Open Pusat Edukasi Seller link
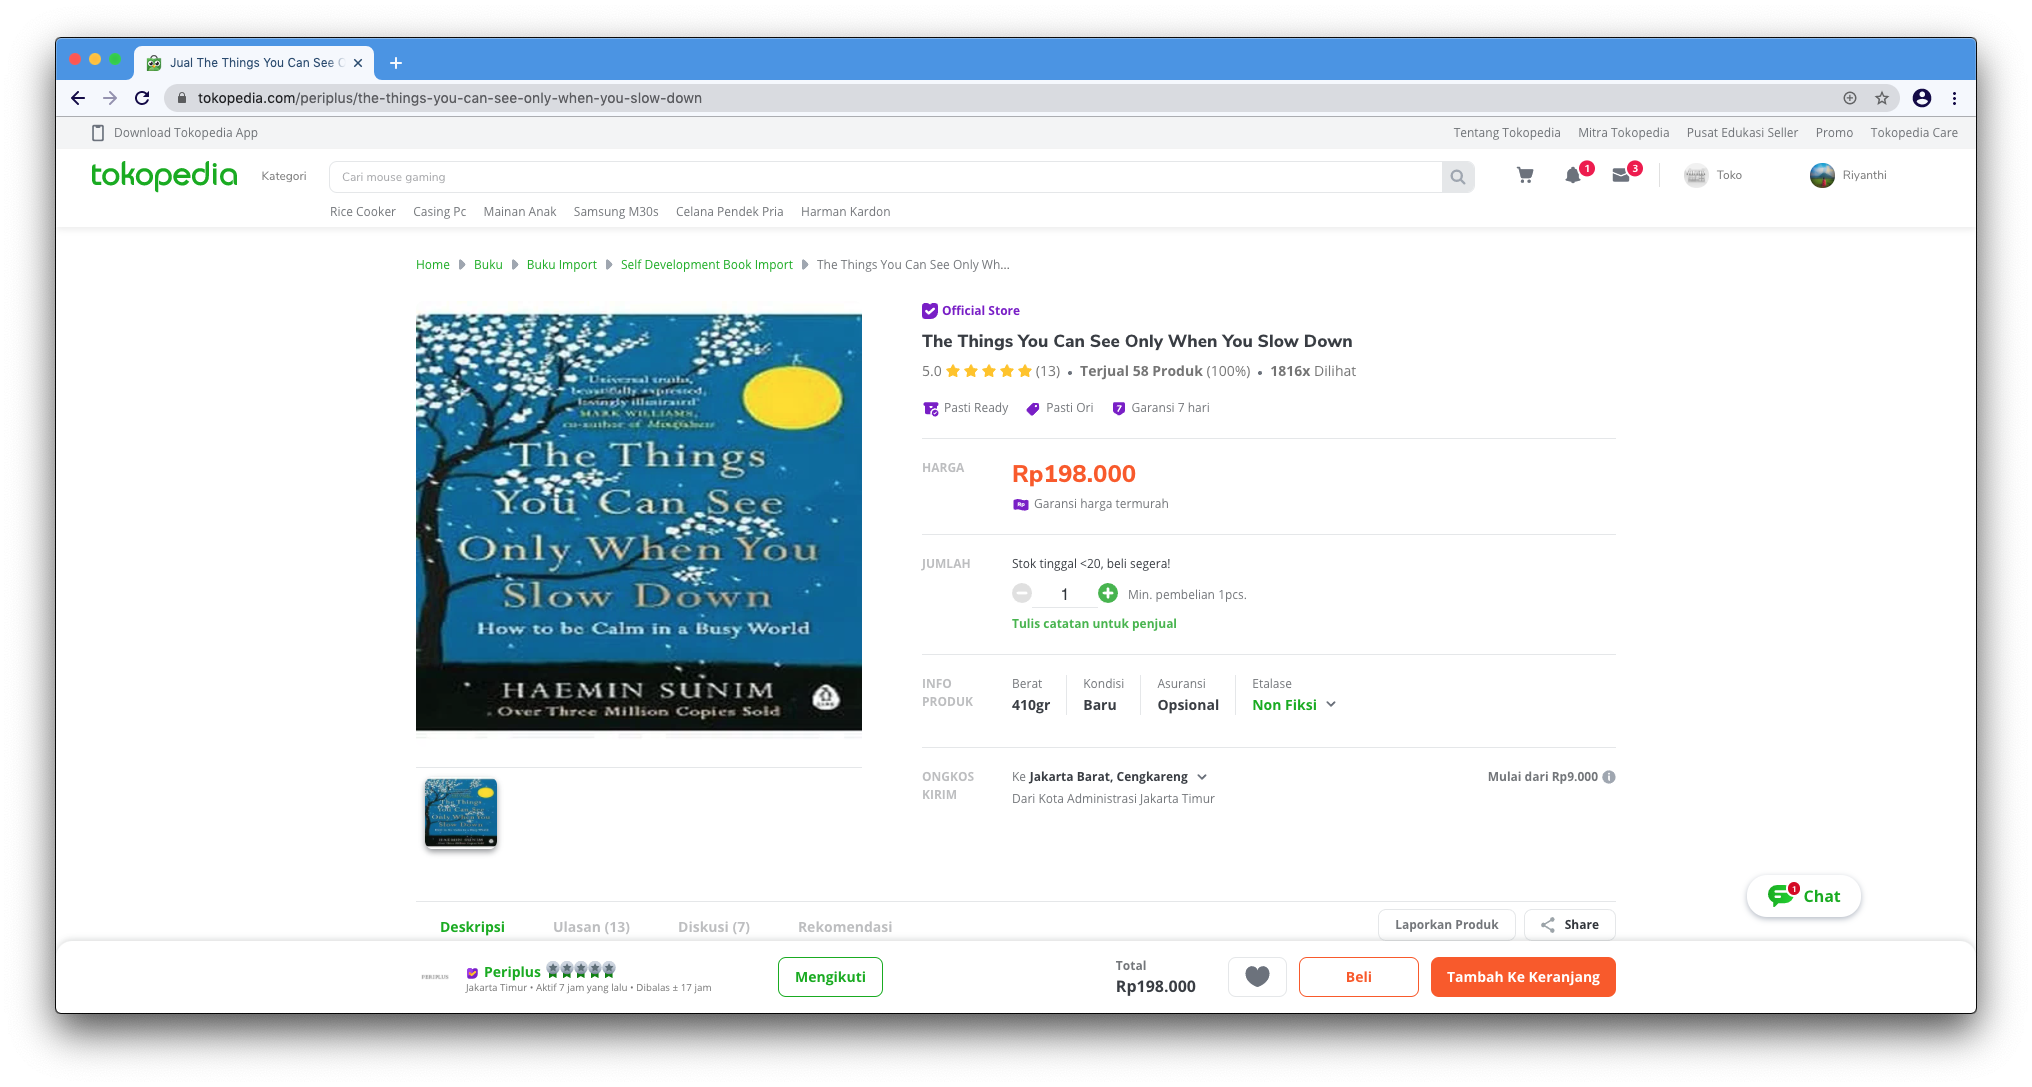This screenshot has height=1087, width=2032. [x=1742, y=132]
